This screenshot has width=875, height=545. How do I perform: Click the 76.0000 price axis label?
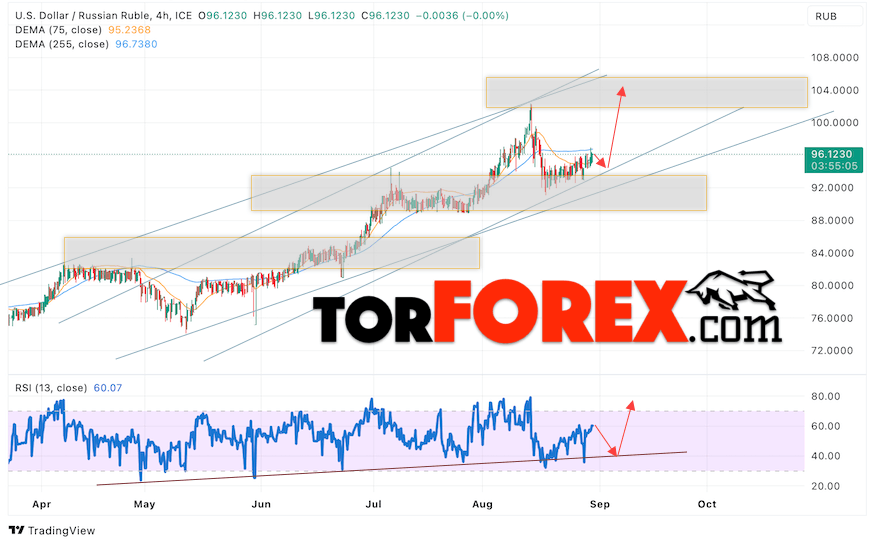(833, 318)
